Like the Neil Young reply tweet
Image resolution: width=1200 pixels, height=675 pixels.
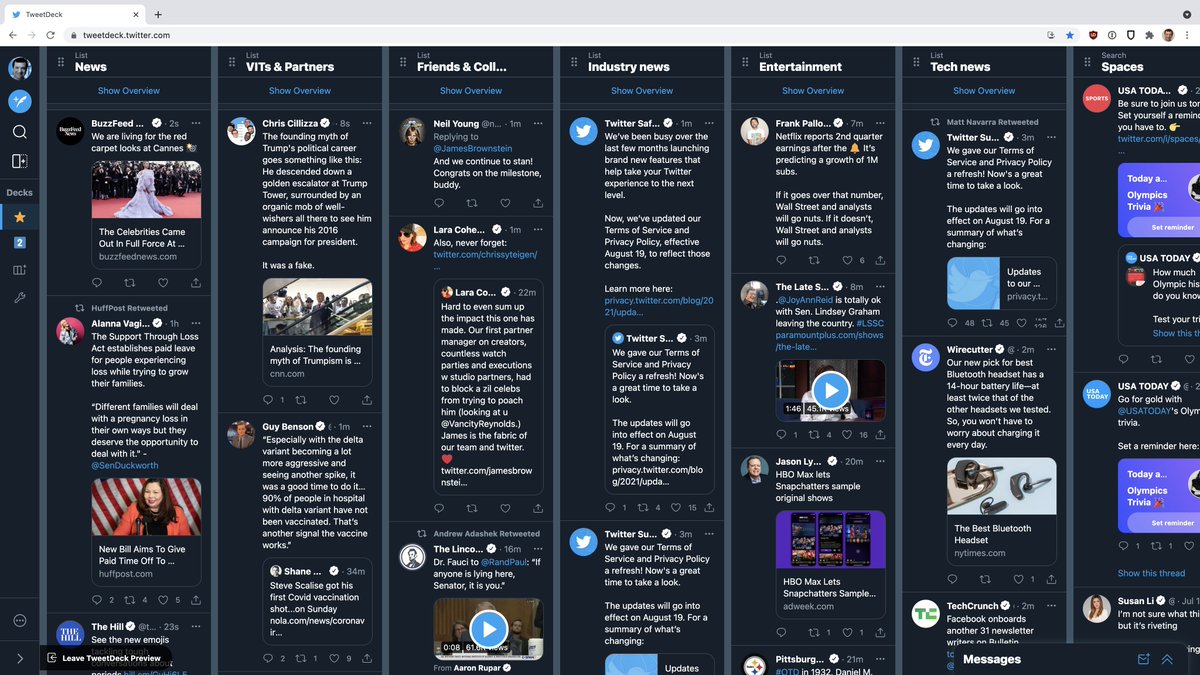coord(505,203)
